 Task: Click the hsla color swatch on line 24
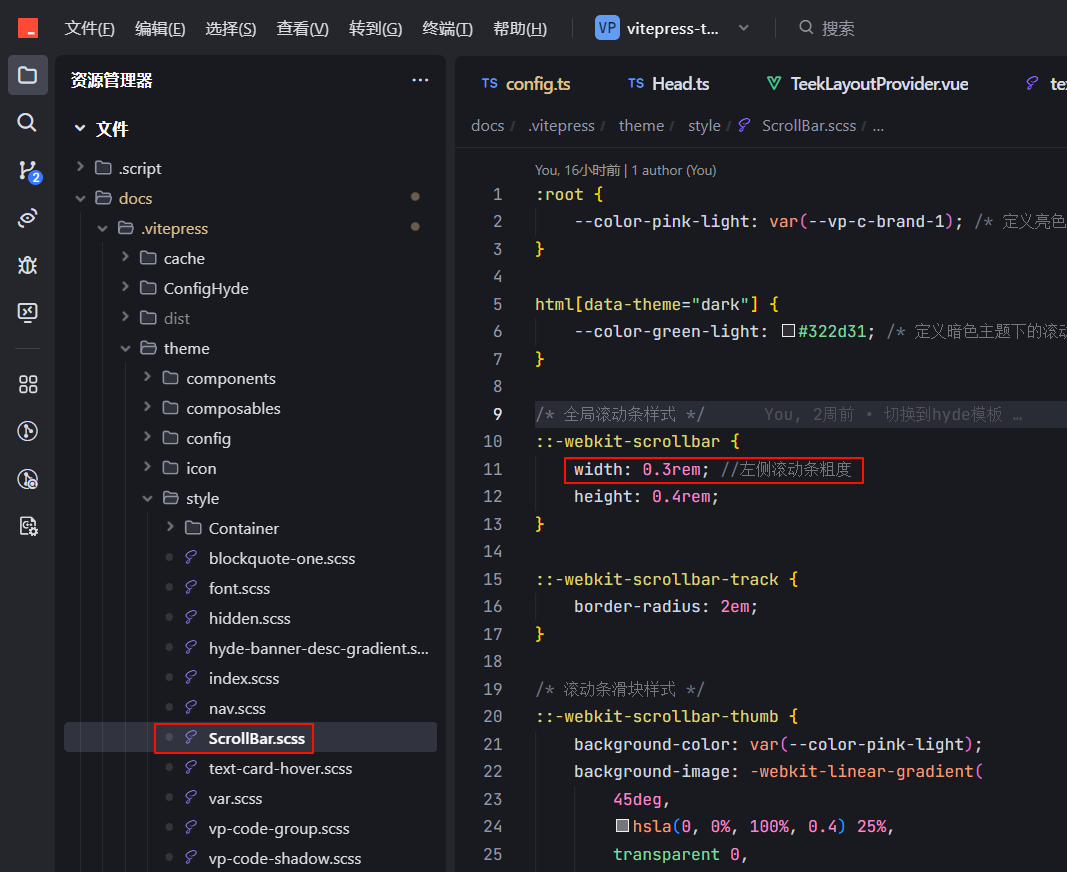pyautogui.click(x=622, y=826)
